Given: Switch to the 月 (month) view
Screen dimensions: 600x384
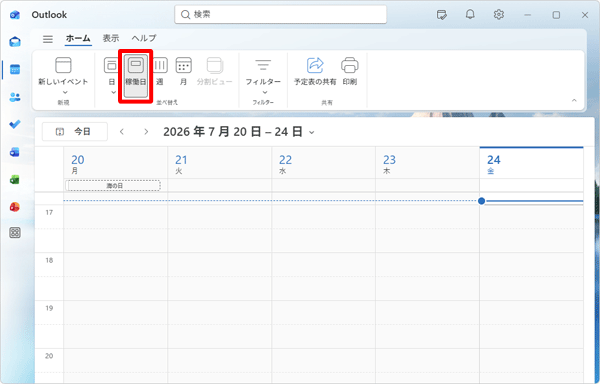Looking at the screenshot, I should [183, 71].
